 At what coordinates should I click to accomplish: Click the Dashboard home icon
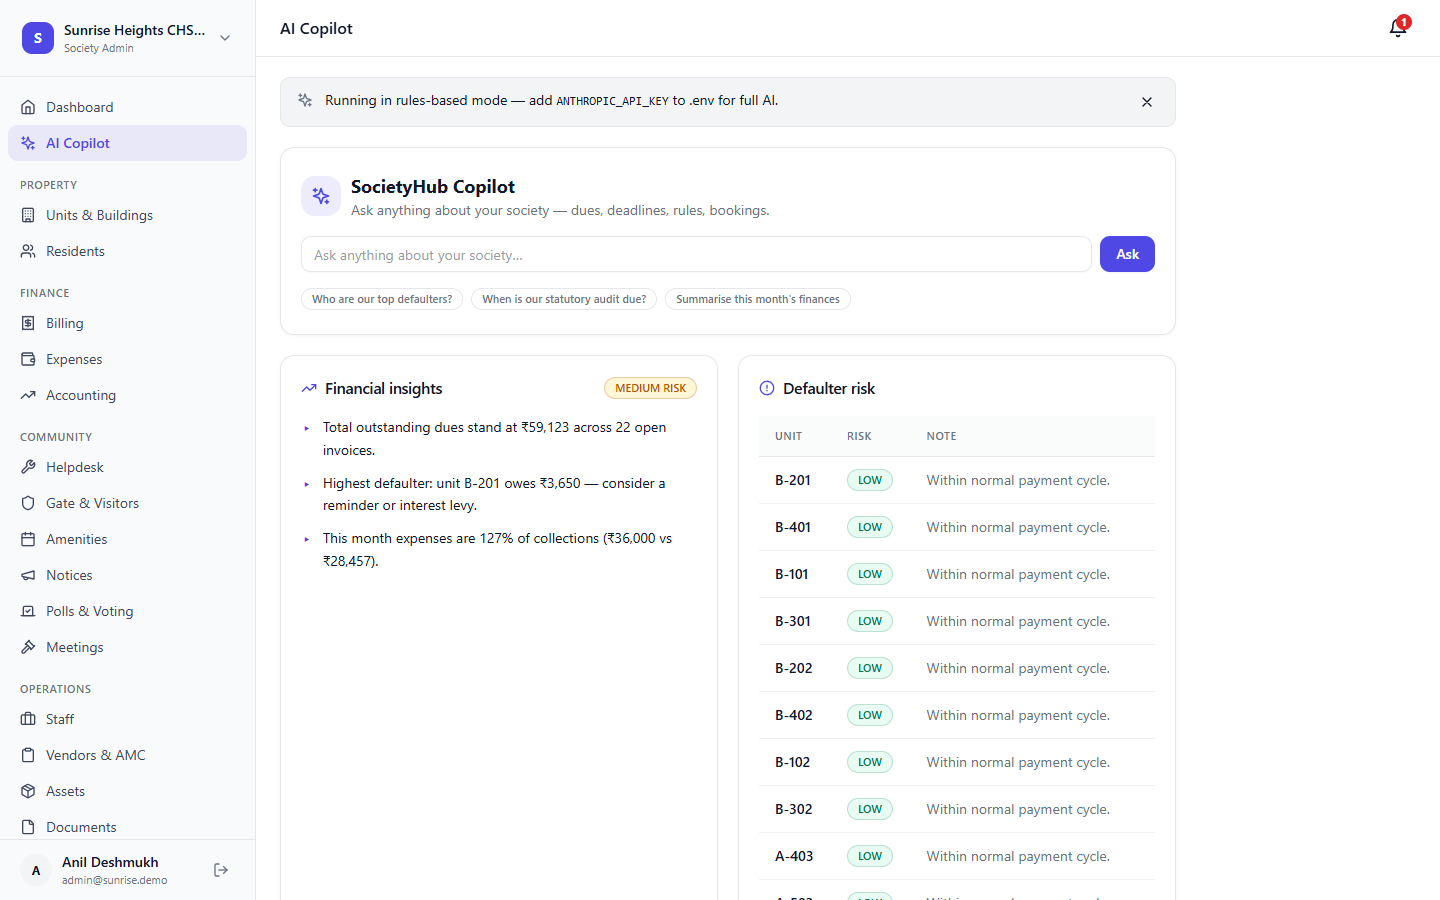click(x=28, y=107)
